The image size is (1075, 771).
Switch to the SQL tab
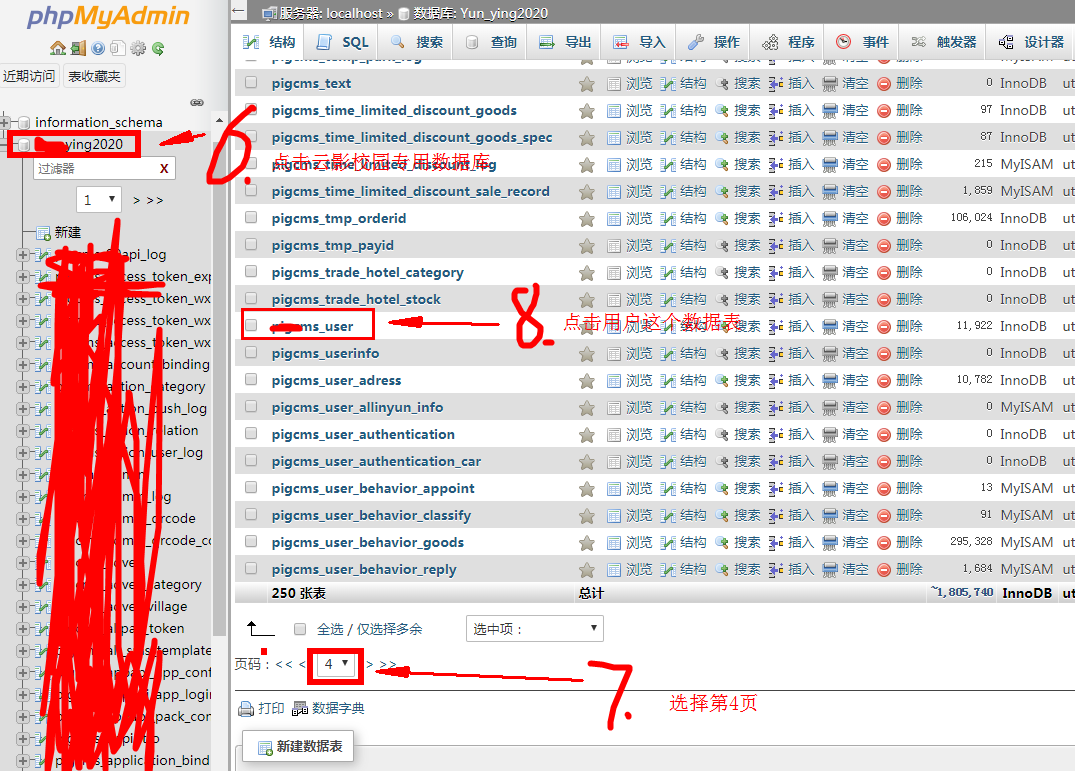click(x=342, y=42)
